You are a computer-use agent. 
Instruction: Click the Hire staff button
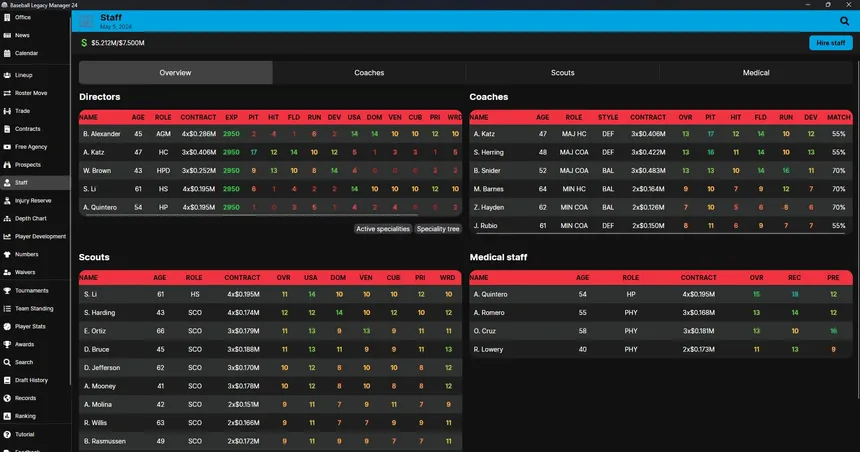[x=830, y=43]
